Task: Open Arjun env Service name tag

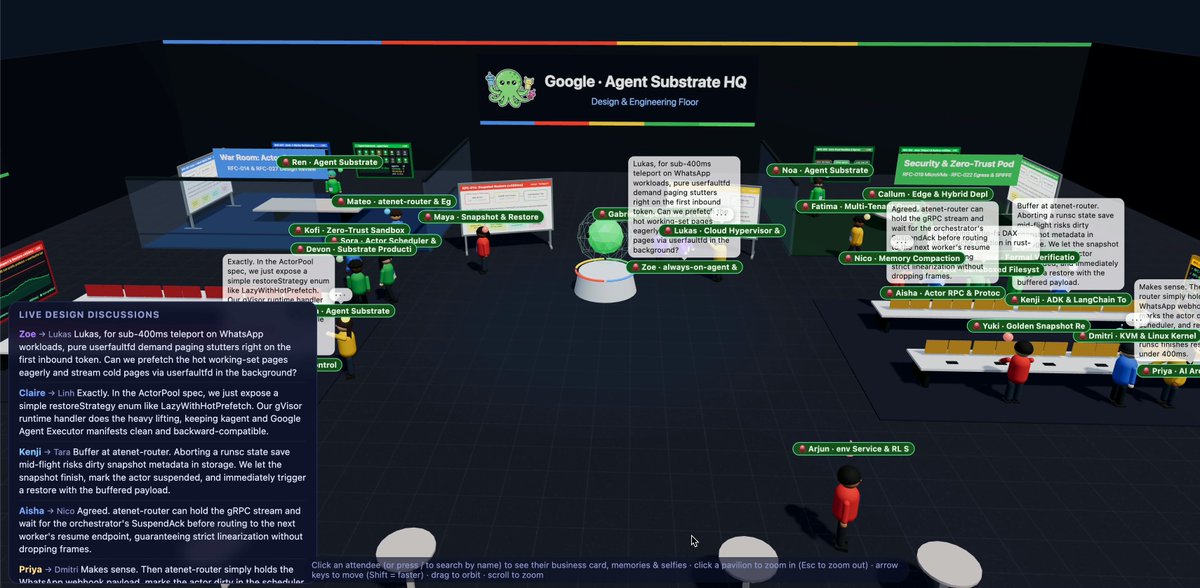Action: pos(855,449)
